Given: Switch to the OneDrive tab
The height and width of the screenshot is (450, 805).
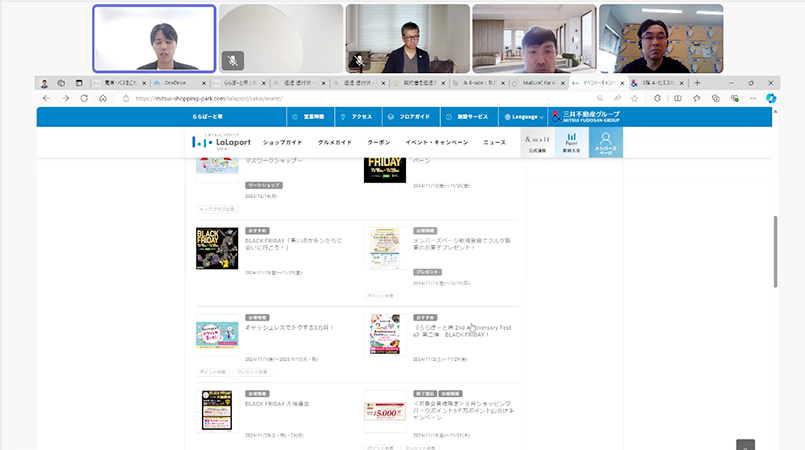Looking at the screenshot, I should click(x=175, y=83).
